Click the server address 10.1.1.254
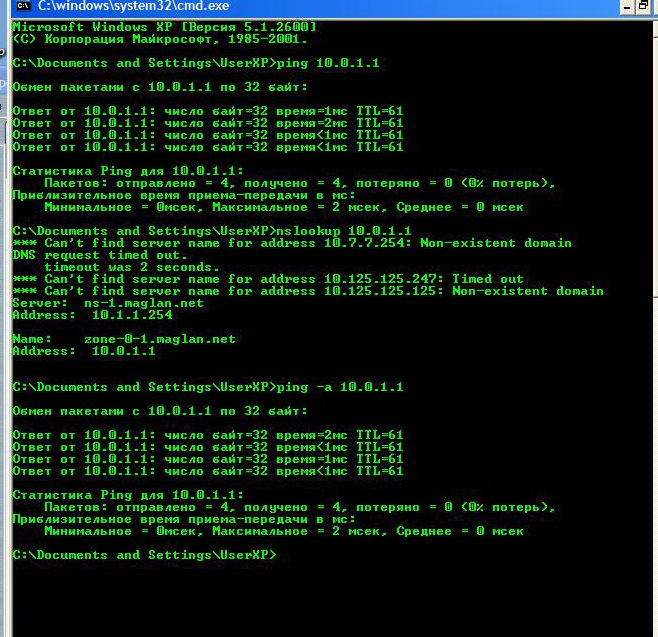 click(132, 315)
